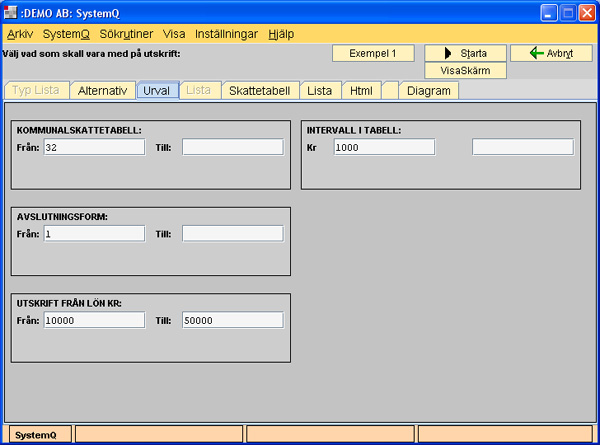
Task: Click Utskrift från lön Till field
Action: point(232,320)
